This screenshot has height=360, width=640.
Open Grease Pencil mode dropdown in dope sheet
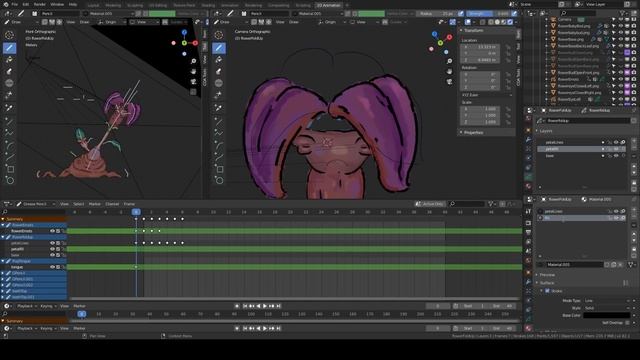click(36, 204)
